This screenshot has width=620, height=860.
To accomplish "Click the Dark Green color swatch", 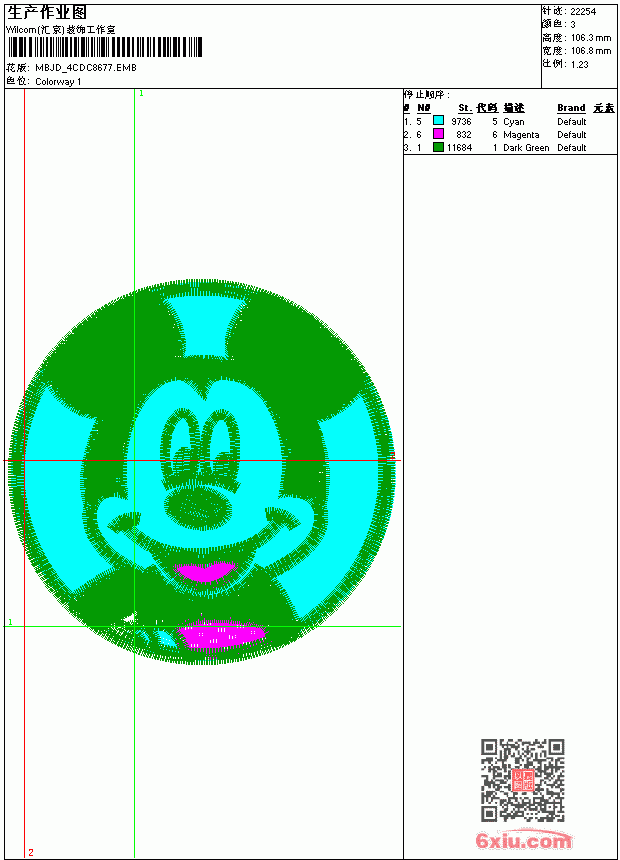I will [x=438, y=146].
